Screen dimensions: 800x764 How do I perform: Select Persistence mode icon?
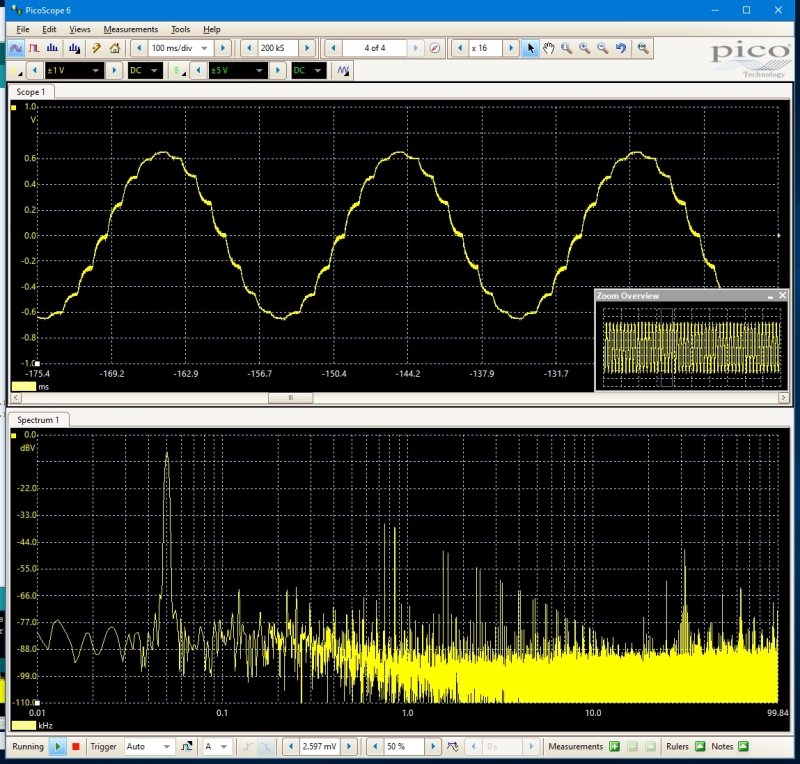pyautogui.click(x=34, y=48)
